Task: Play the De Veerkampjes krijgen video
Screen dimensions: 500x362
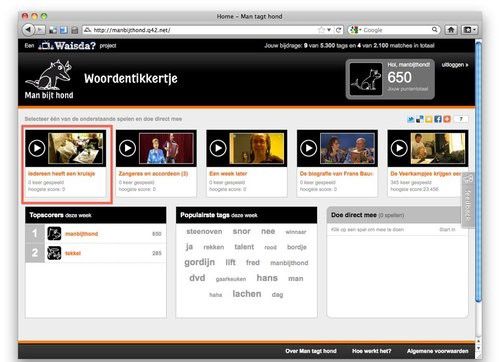Action: coord(399,148)
